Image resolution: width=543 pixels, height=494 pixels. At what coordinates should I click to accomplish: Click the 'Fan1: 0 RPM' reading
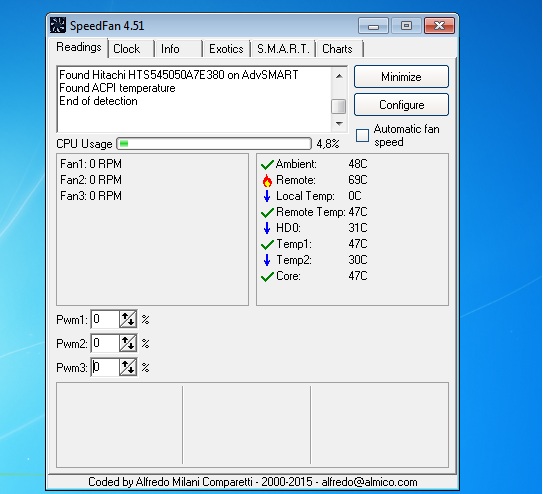click(91, 164)
